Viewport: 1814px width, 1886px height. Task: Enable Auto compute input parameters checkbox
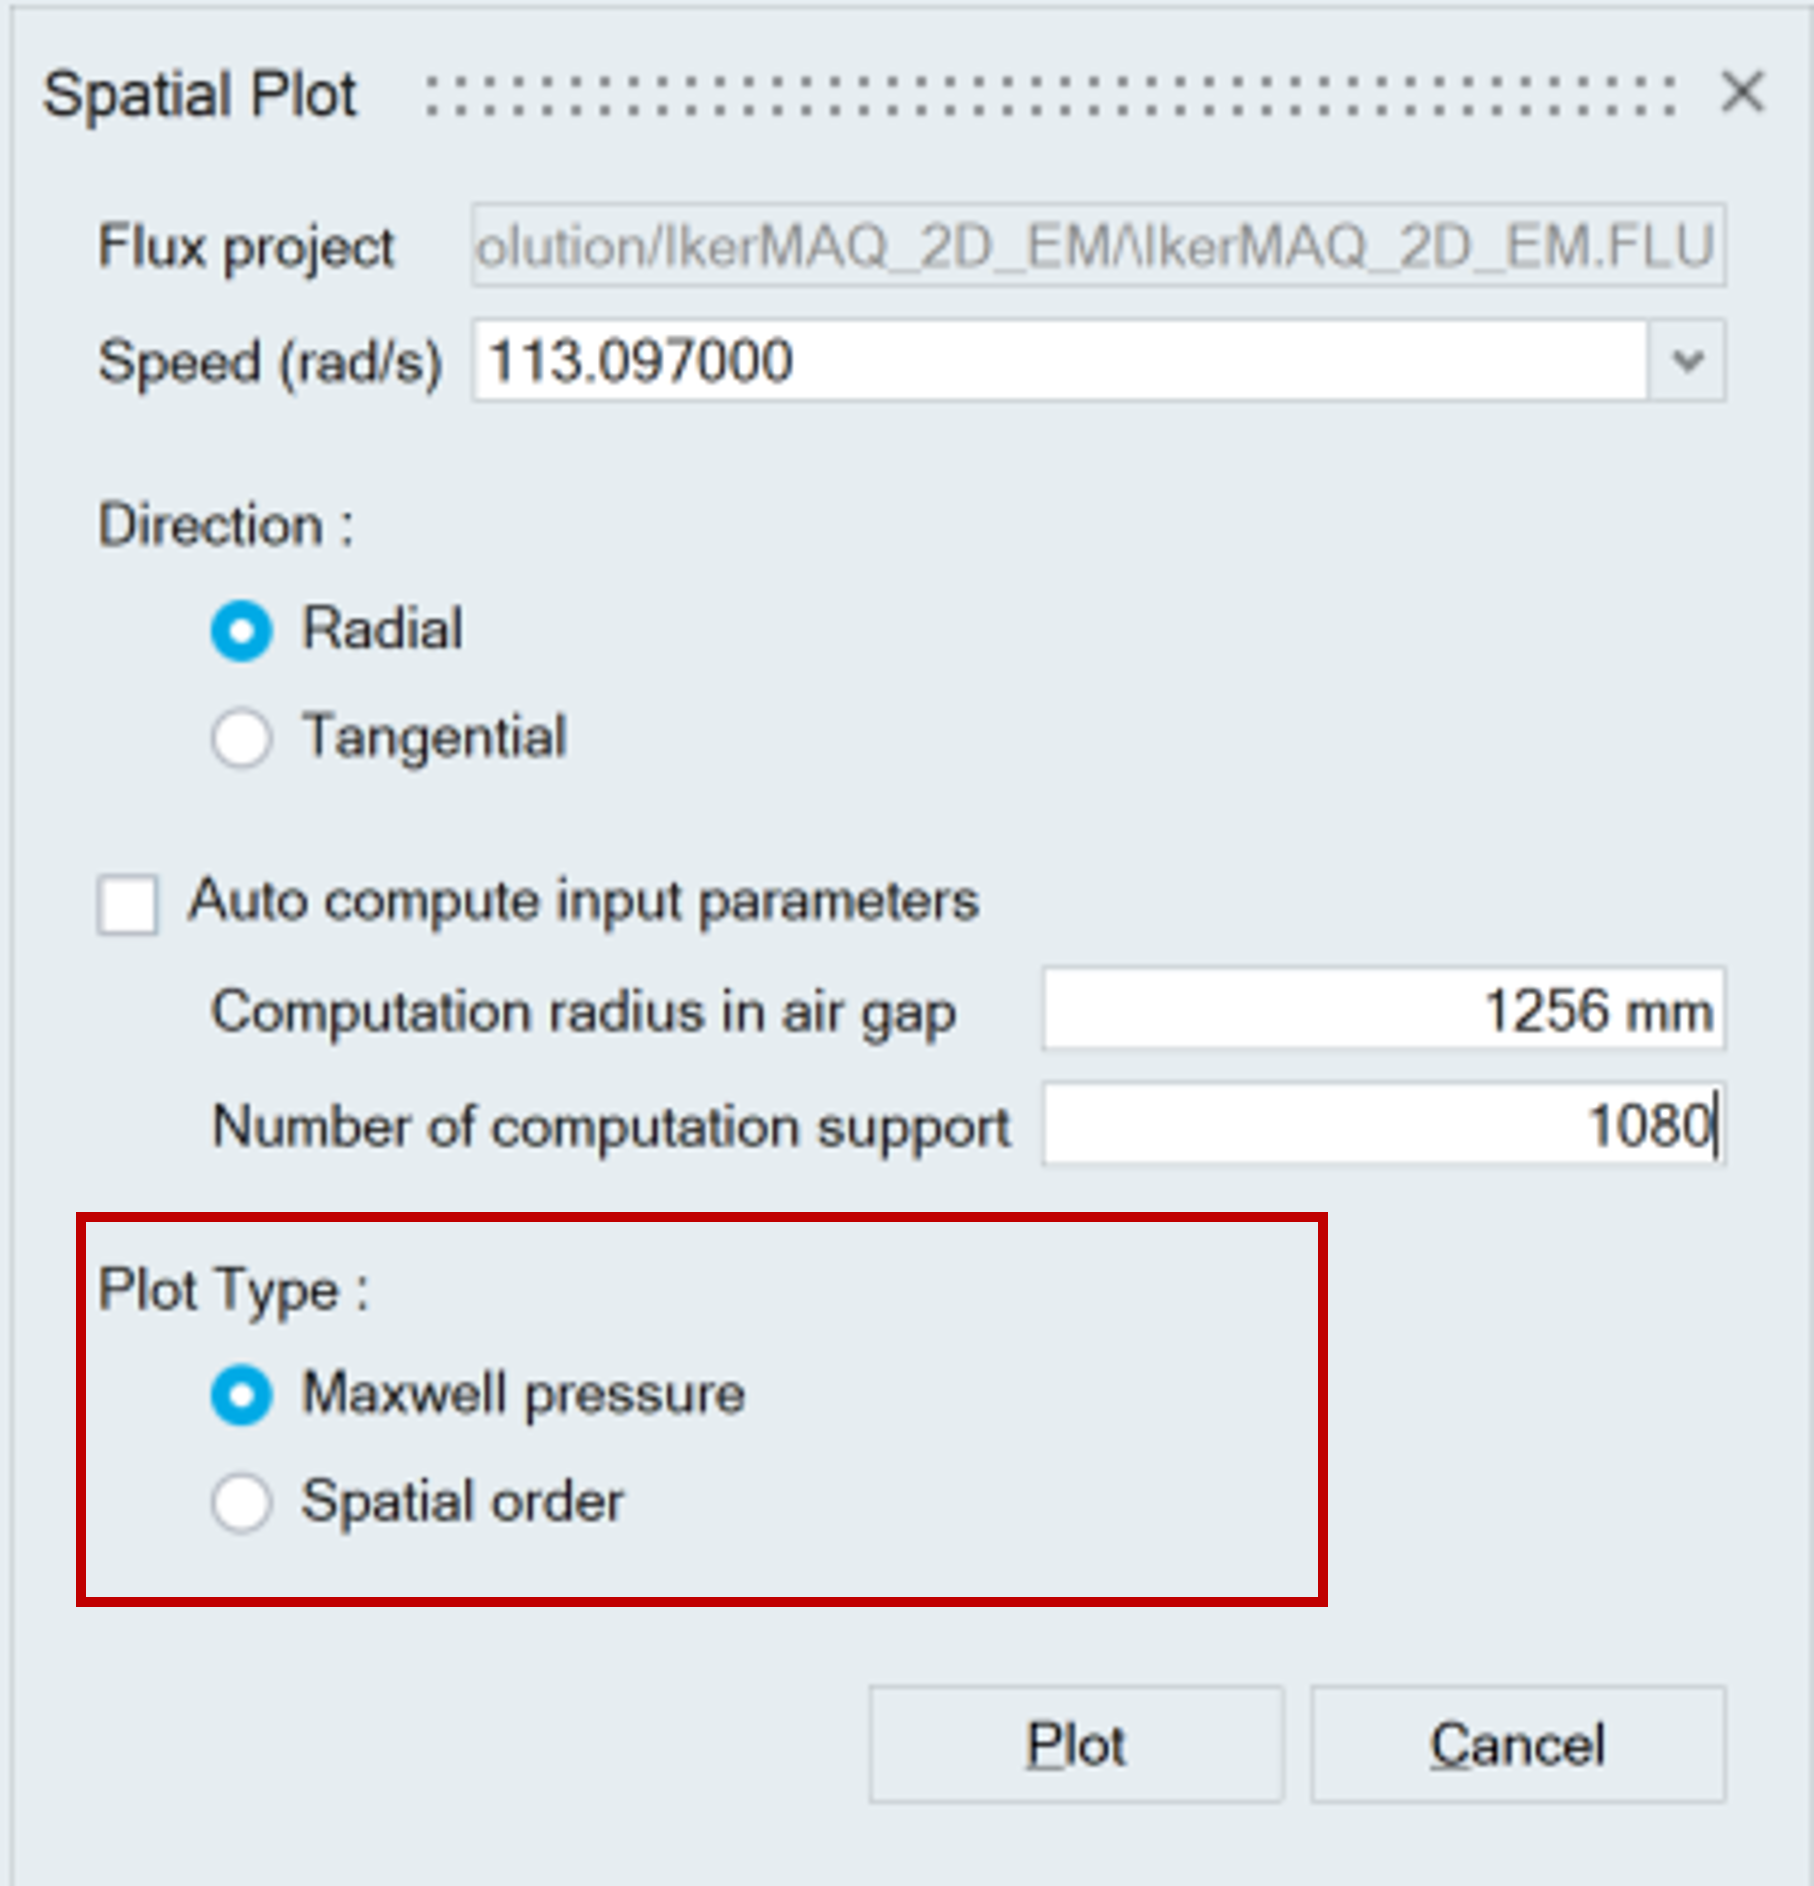pos(127,903)
